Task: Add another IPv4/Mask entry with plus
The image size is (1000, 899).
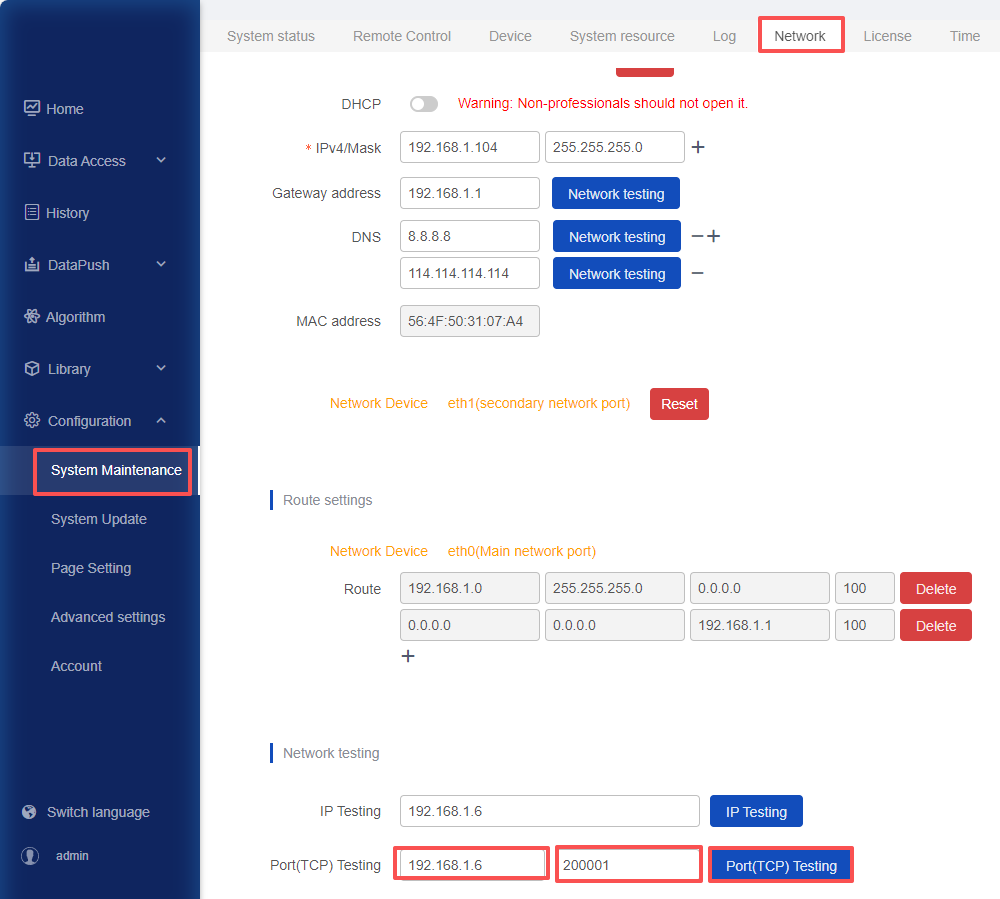Action: click(698, 147)
